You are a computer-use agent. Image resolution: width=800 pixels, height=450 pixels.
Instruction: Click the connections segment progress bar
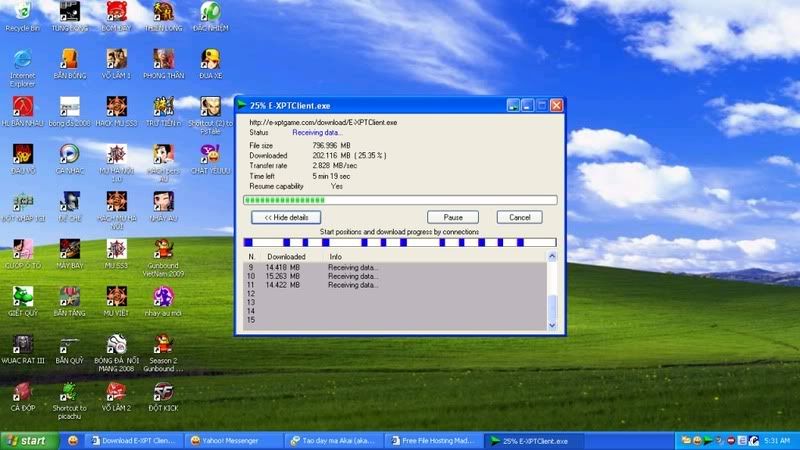(x=400, y=242)
